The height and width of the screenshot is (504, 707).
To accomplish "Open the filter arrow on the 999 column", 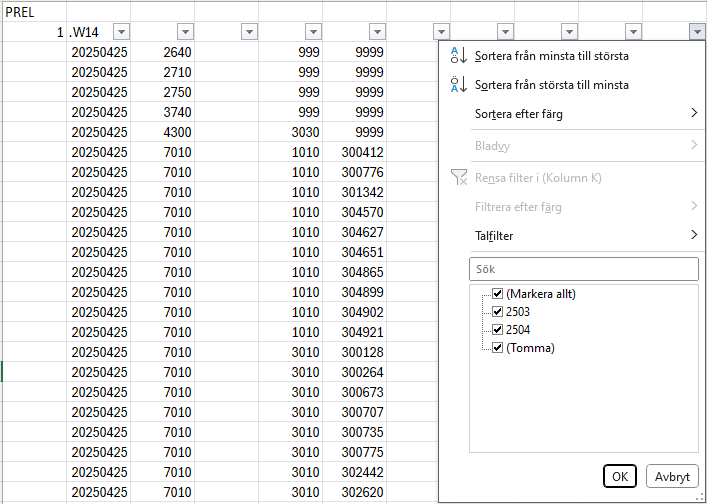I will (x=313, y=32).
